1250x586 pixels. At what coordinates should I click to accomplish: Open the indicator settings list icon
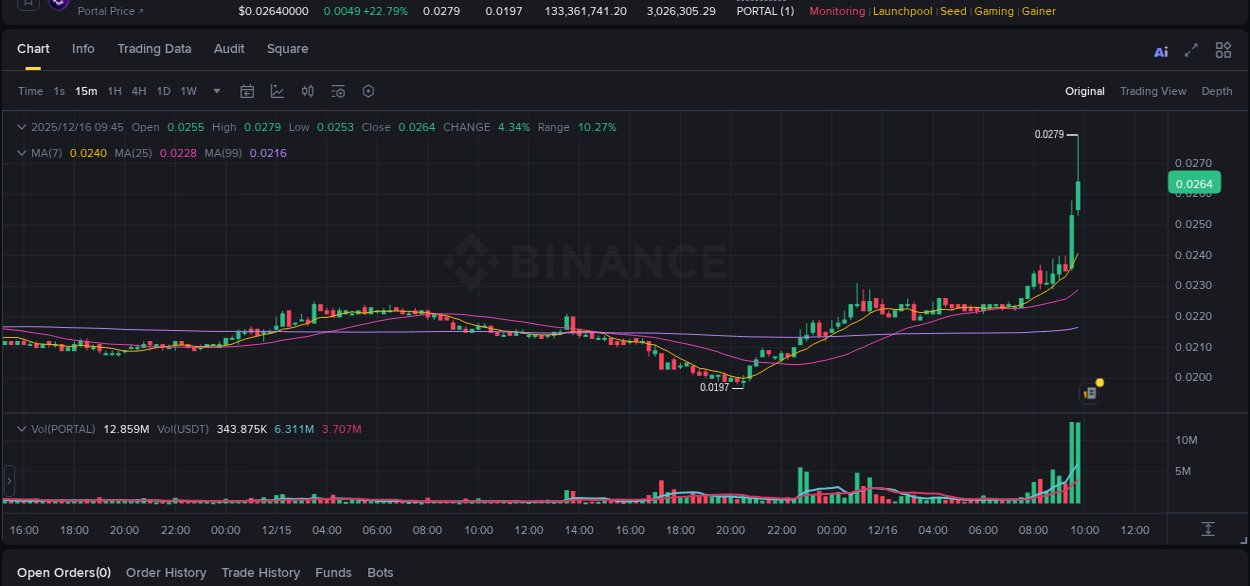click(337, 91)
